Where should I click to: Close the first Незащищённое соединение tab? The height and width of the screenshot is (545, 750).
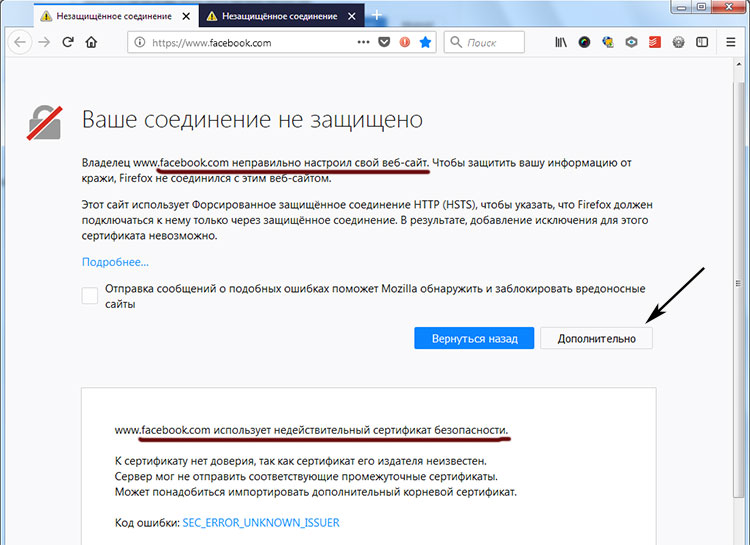click(186, 16)
